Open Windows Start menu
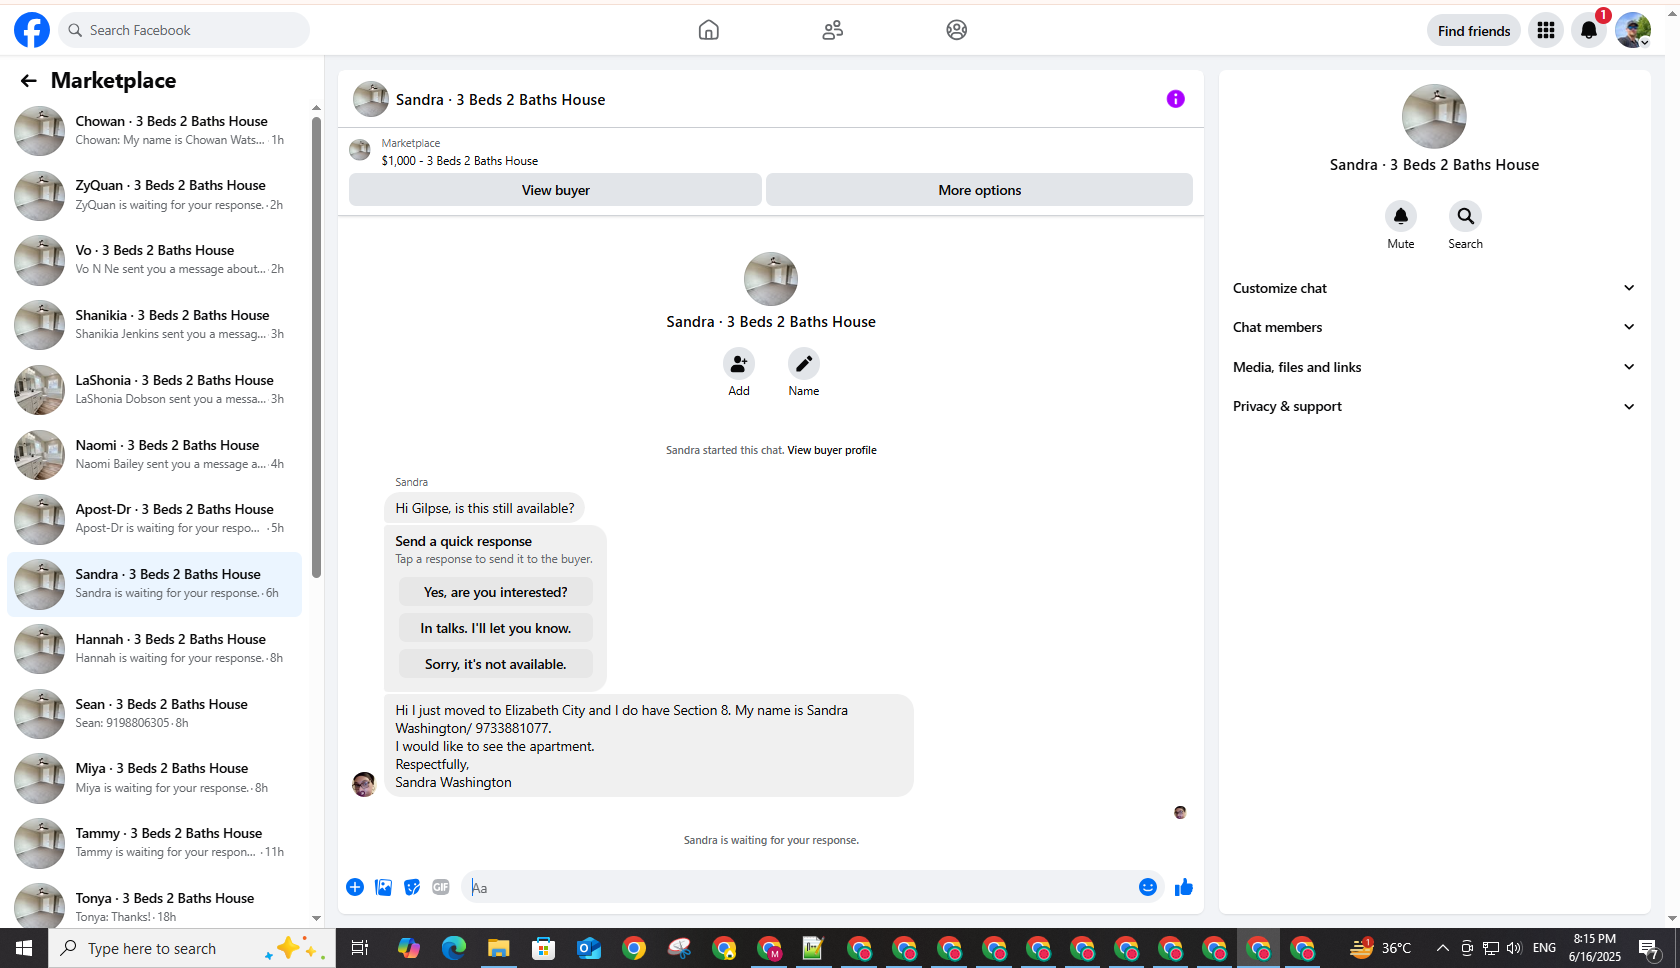This screenshot has height=968, width=1680. tap(24, 948)
